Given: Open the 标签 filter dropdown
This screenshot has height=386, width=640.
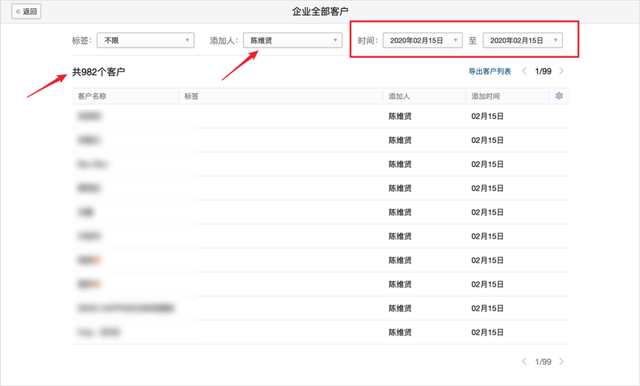Looking at the screenshot, I should 145,40.
